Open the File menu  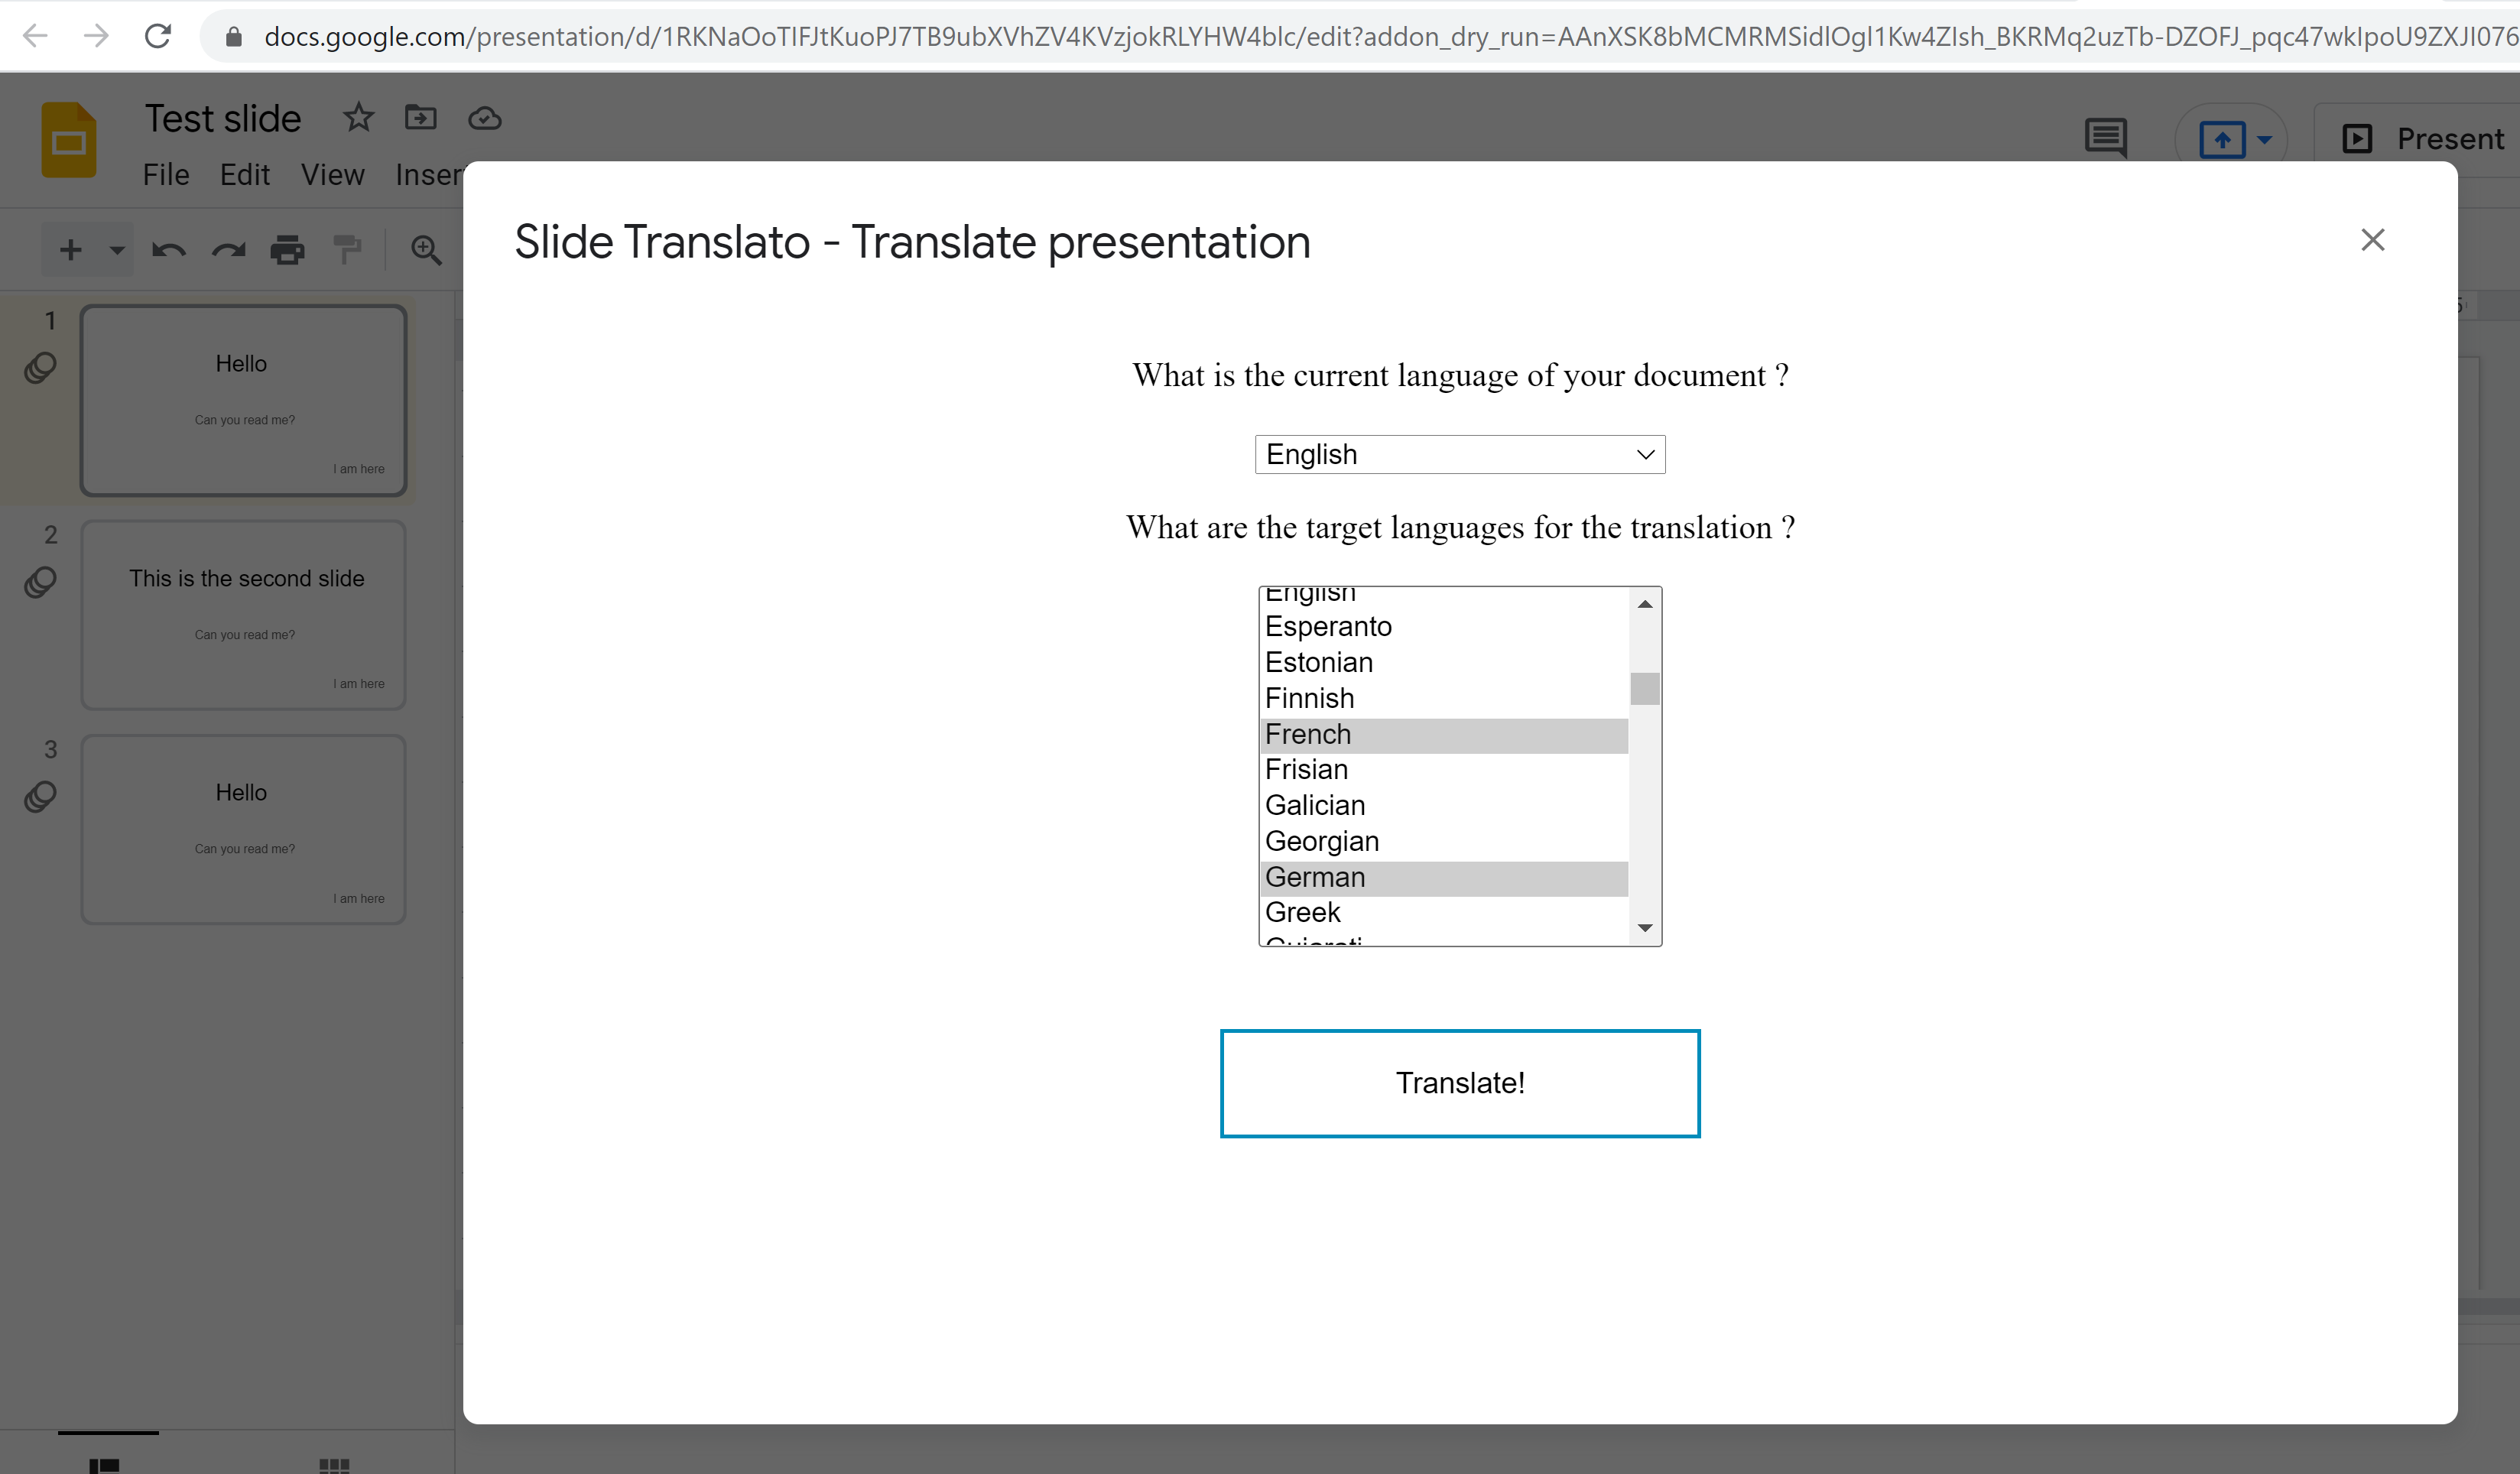point(166,174)
